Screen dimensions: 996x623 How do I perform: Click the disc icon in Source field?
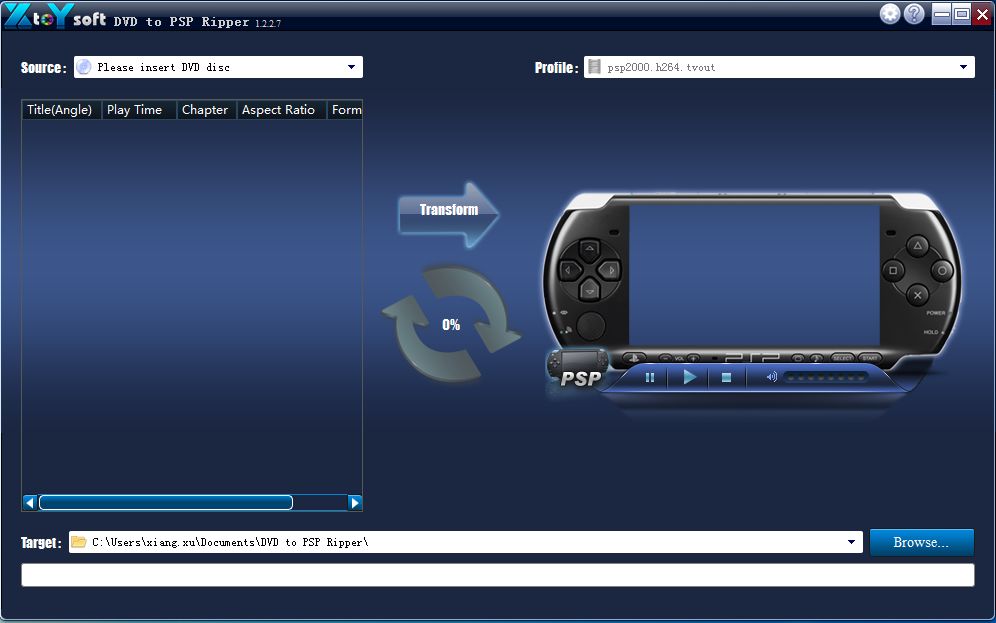pos(84,67)
